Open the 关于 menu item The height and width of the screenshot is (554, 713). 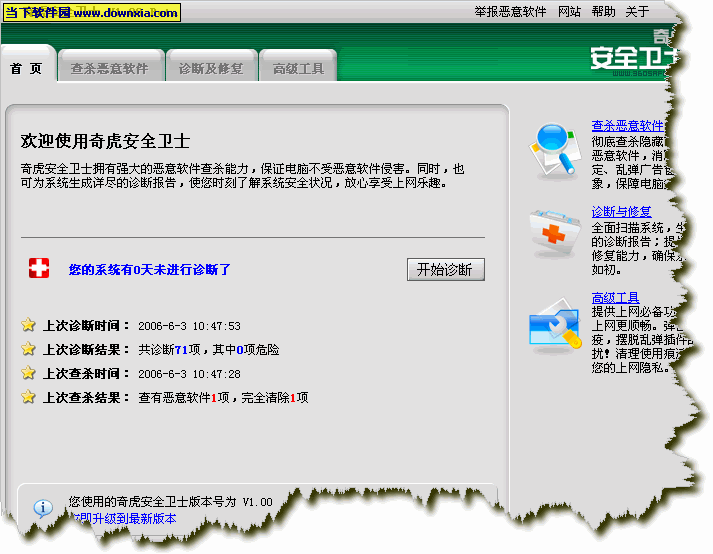pyautogui.click(x=637, y=12)
